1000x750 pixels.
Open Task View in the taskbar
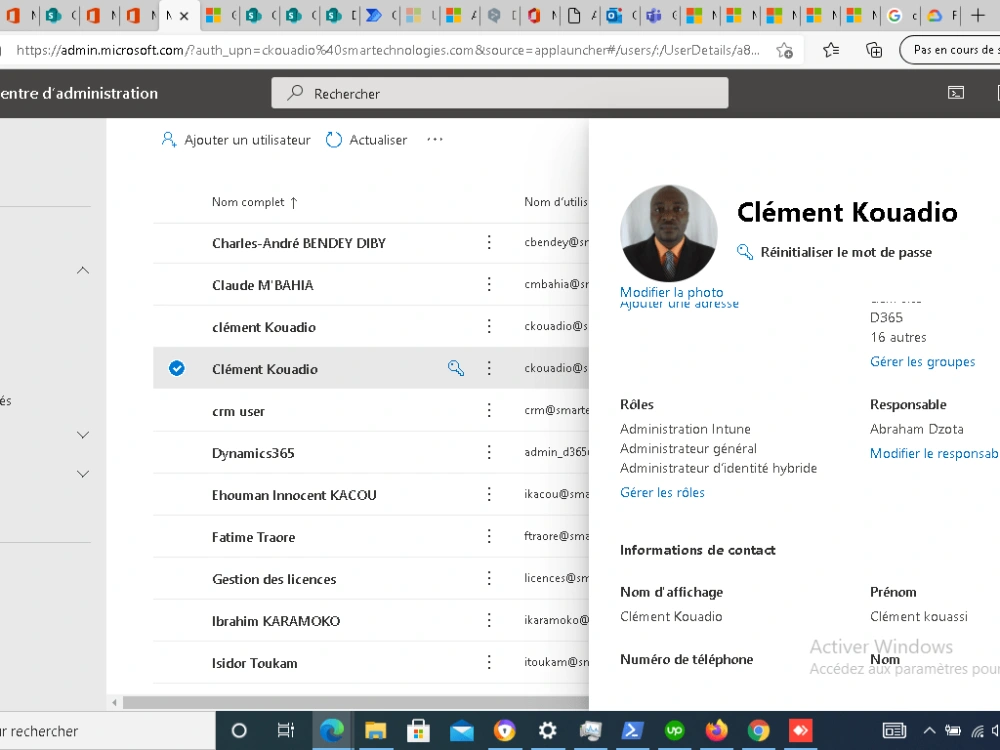tap(285, 730)
